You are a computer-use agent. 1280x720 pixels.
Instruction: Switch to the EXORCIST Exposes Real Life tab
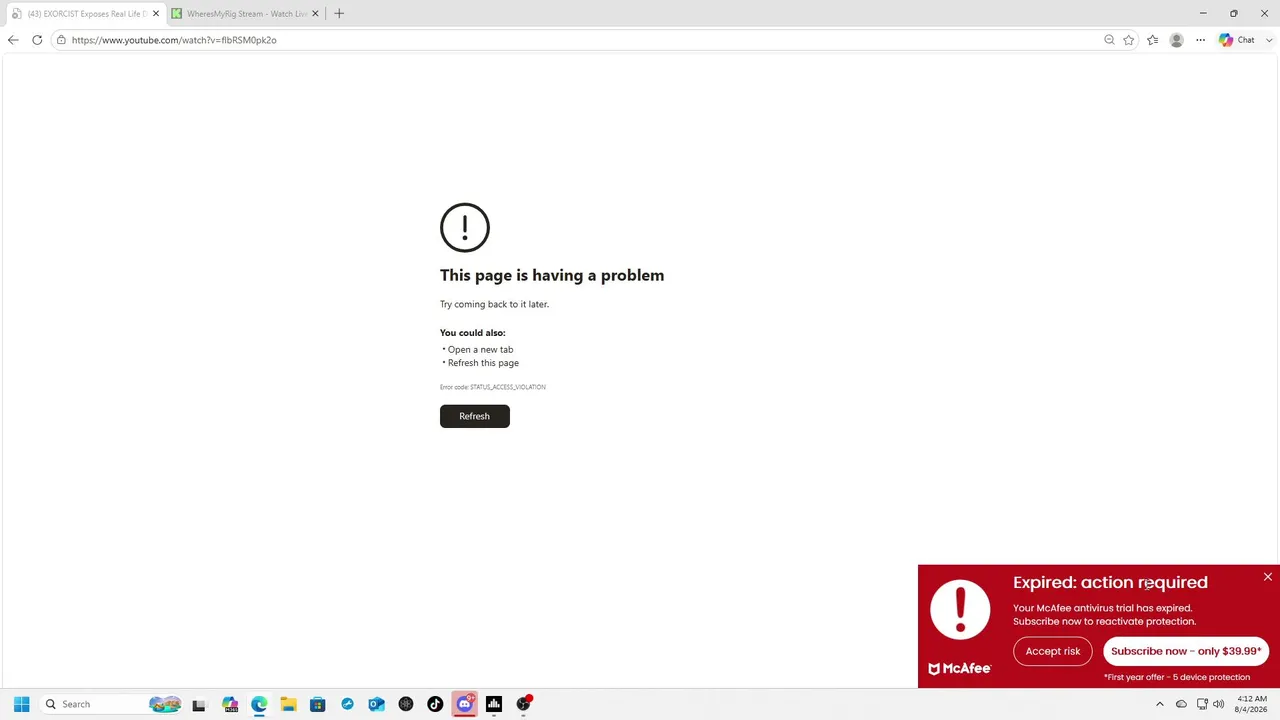(x=86, y=14)
